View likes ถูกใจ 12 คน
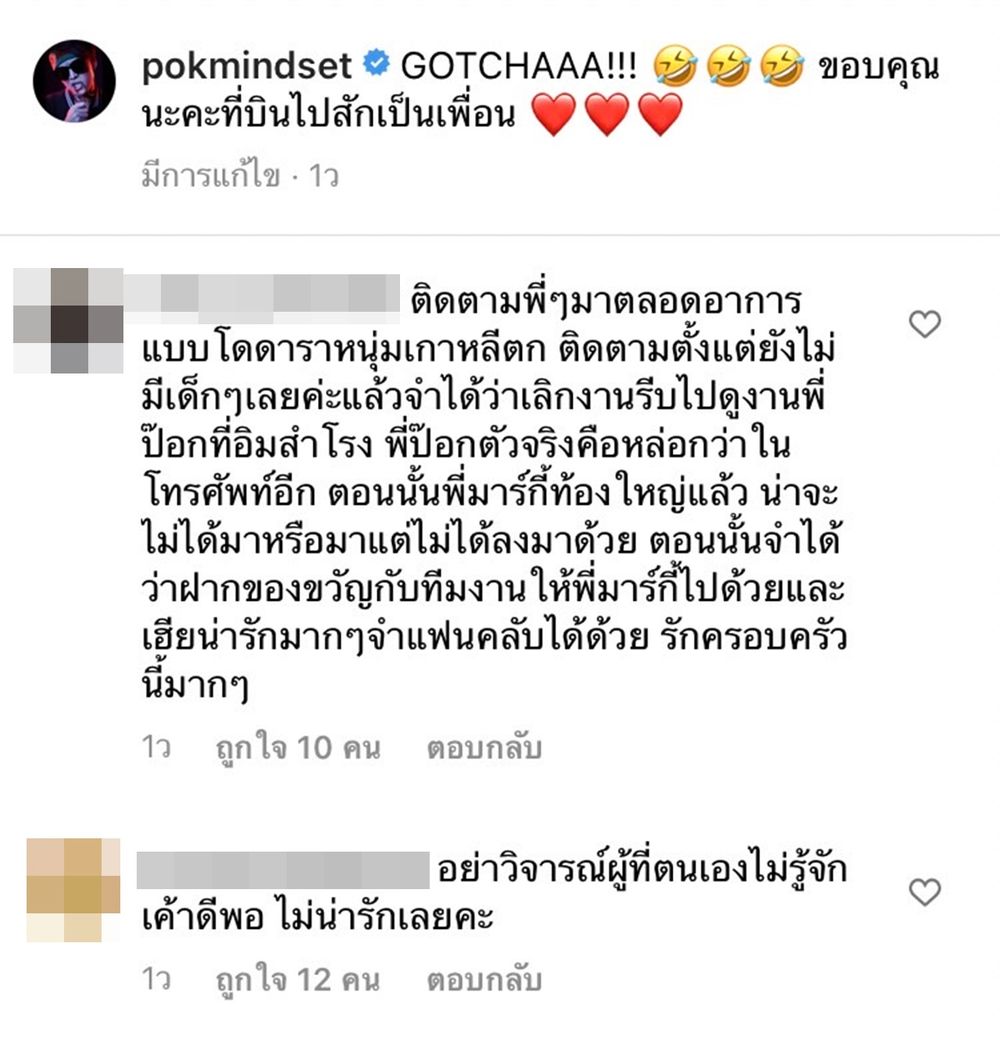The image size is (1000, 1047). click(298, 980)
